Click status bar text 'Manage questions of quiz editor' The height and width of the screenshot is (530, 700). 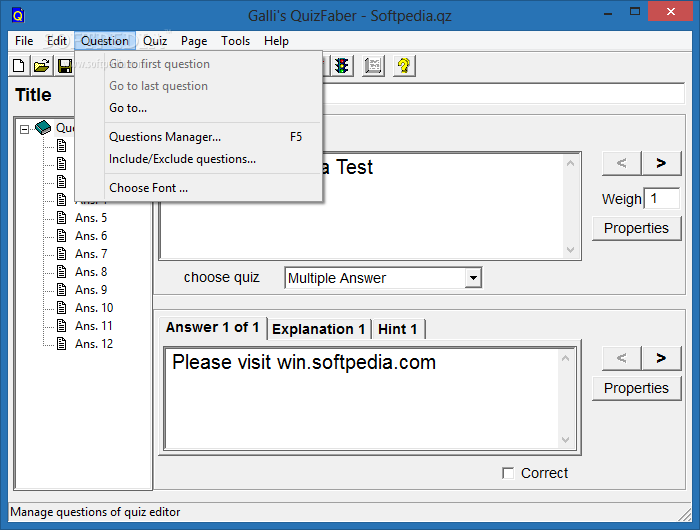[95, 512]
